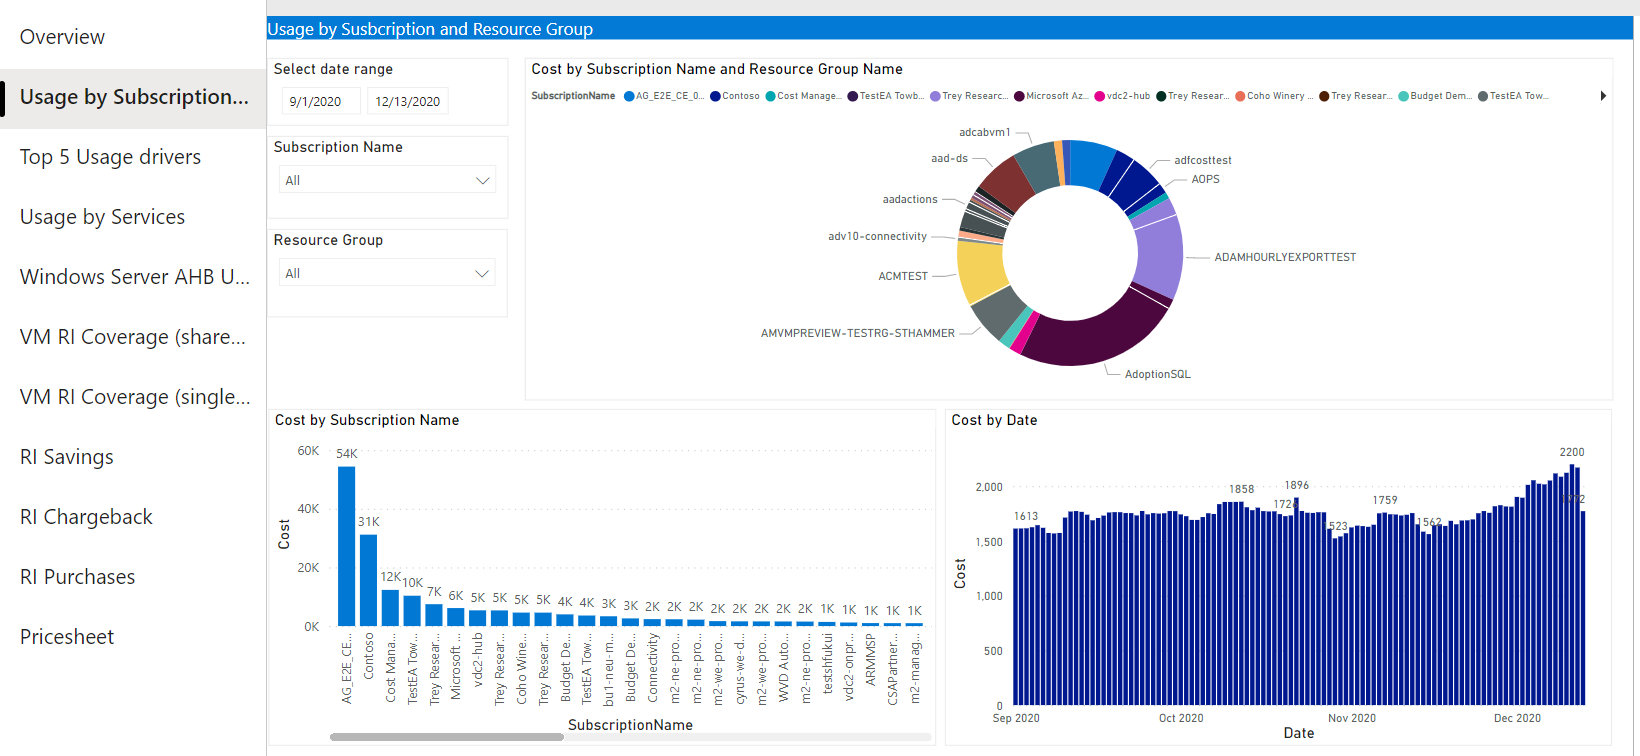The height and width of the screenshot is (756, 1640).
Task: Click the AG_E2E_CE legend marker
Action: pyautogui.click(x=629, y=97)
